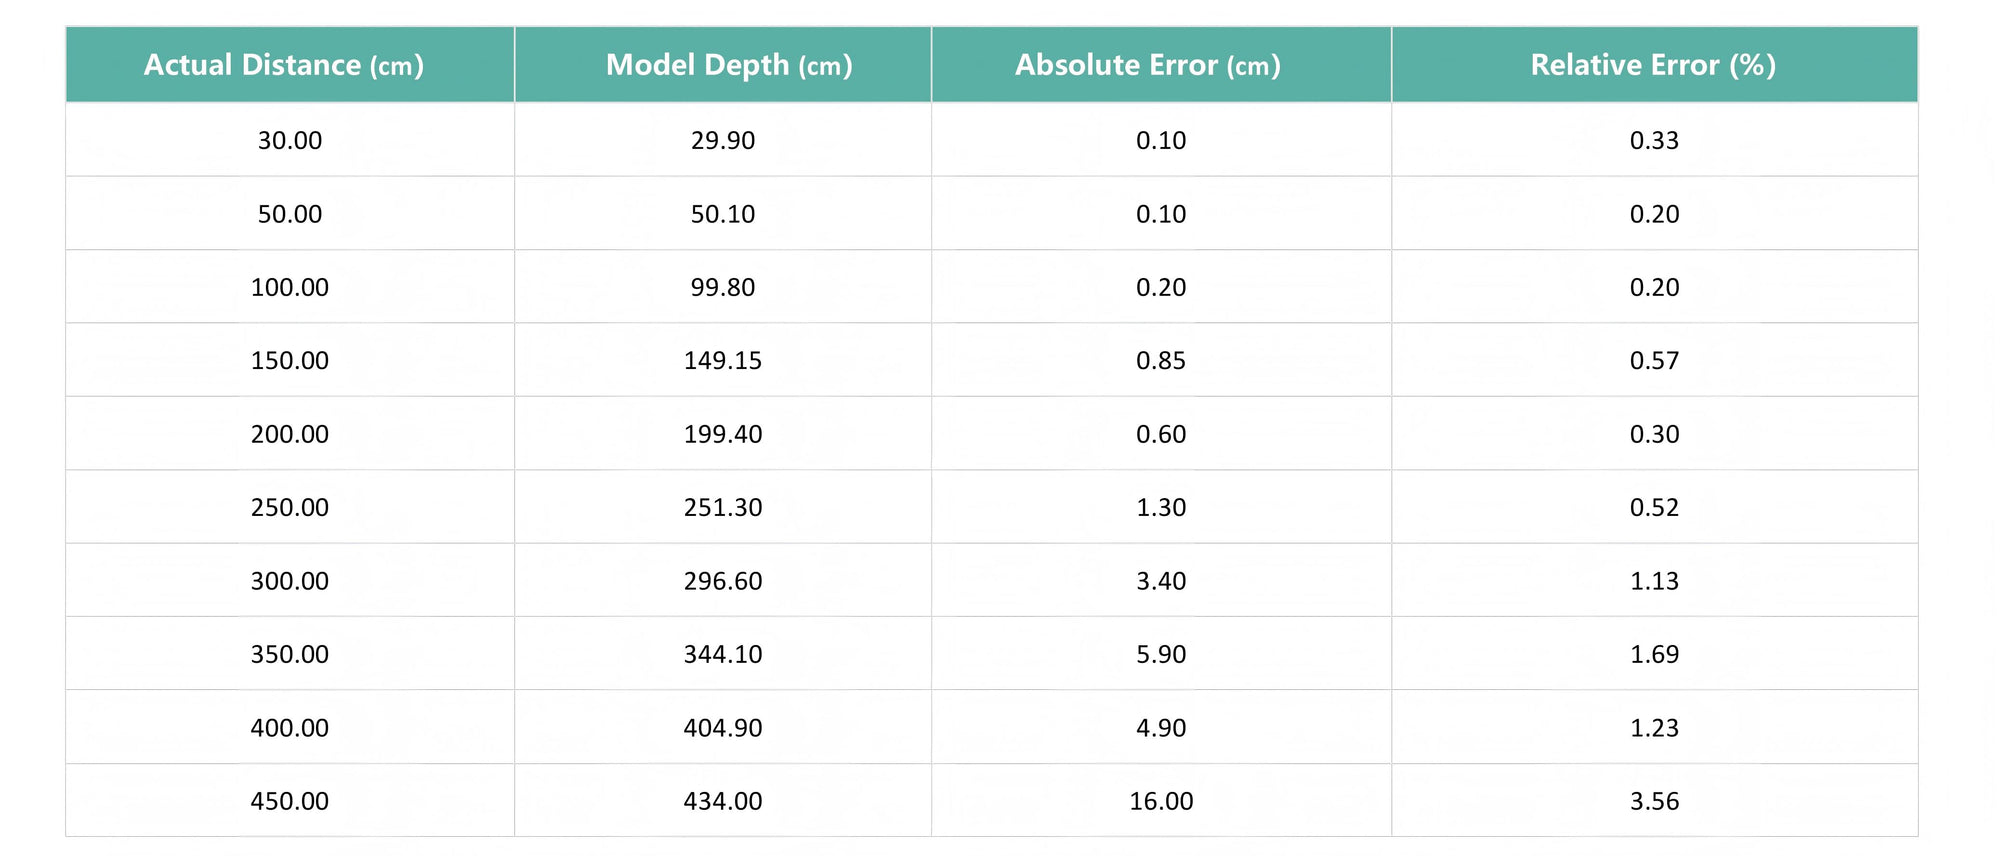
Task: Select the 30.00 actual distance cell
Action: (290, 140)
